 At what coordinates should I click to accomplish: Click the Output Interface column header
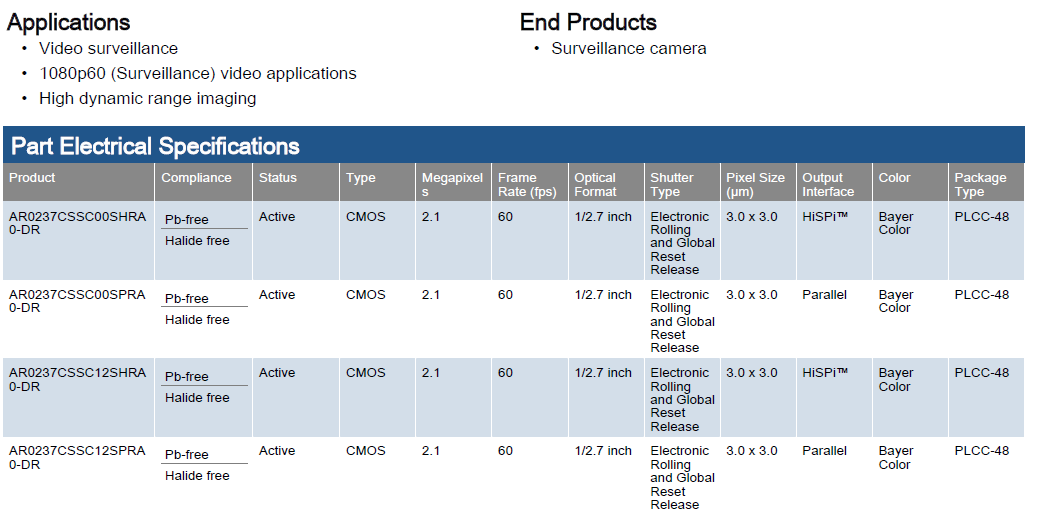coord(828,184)
